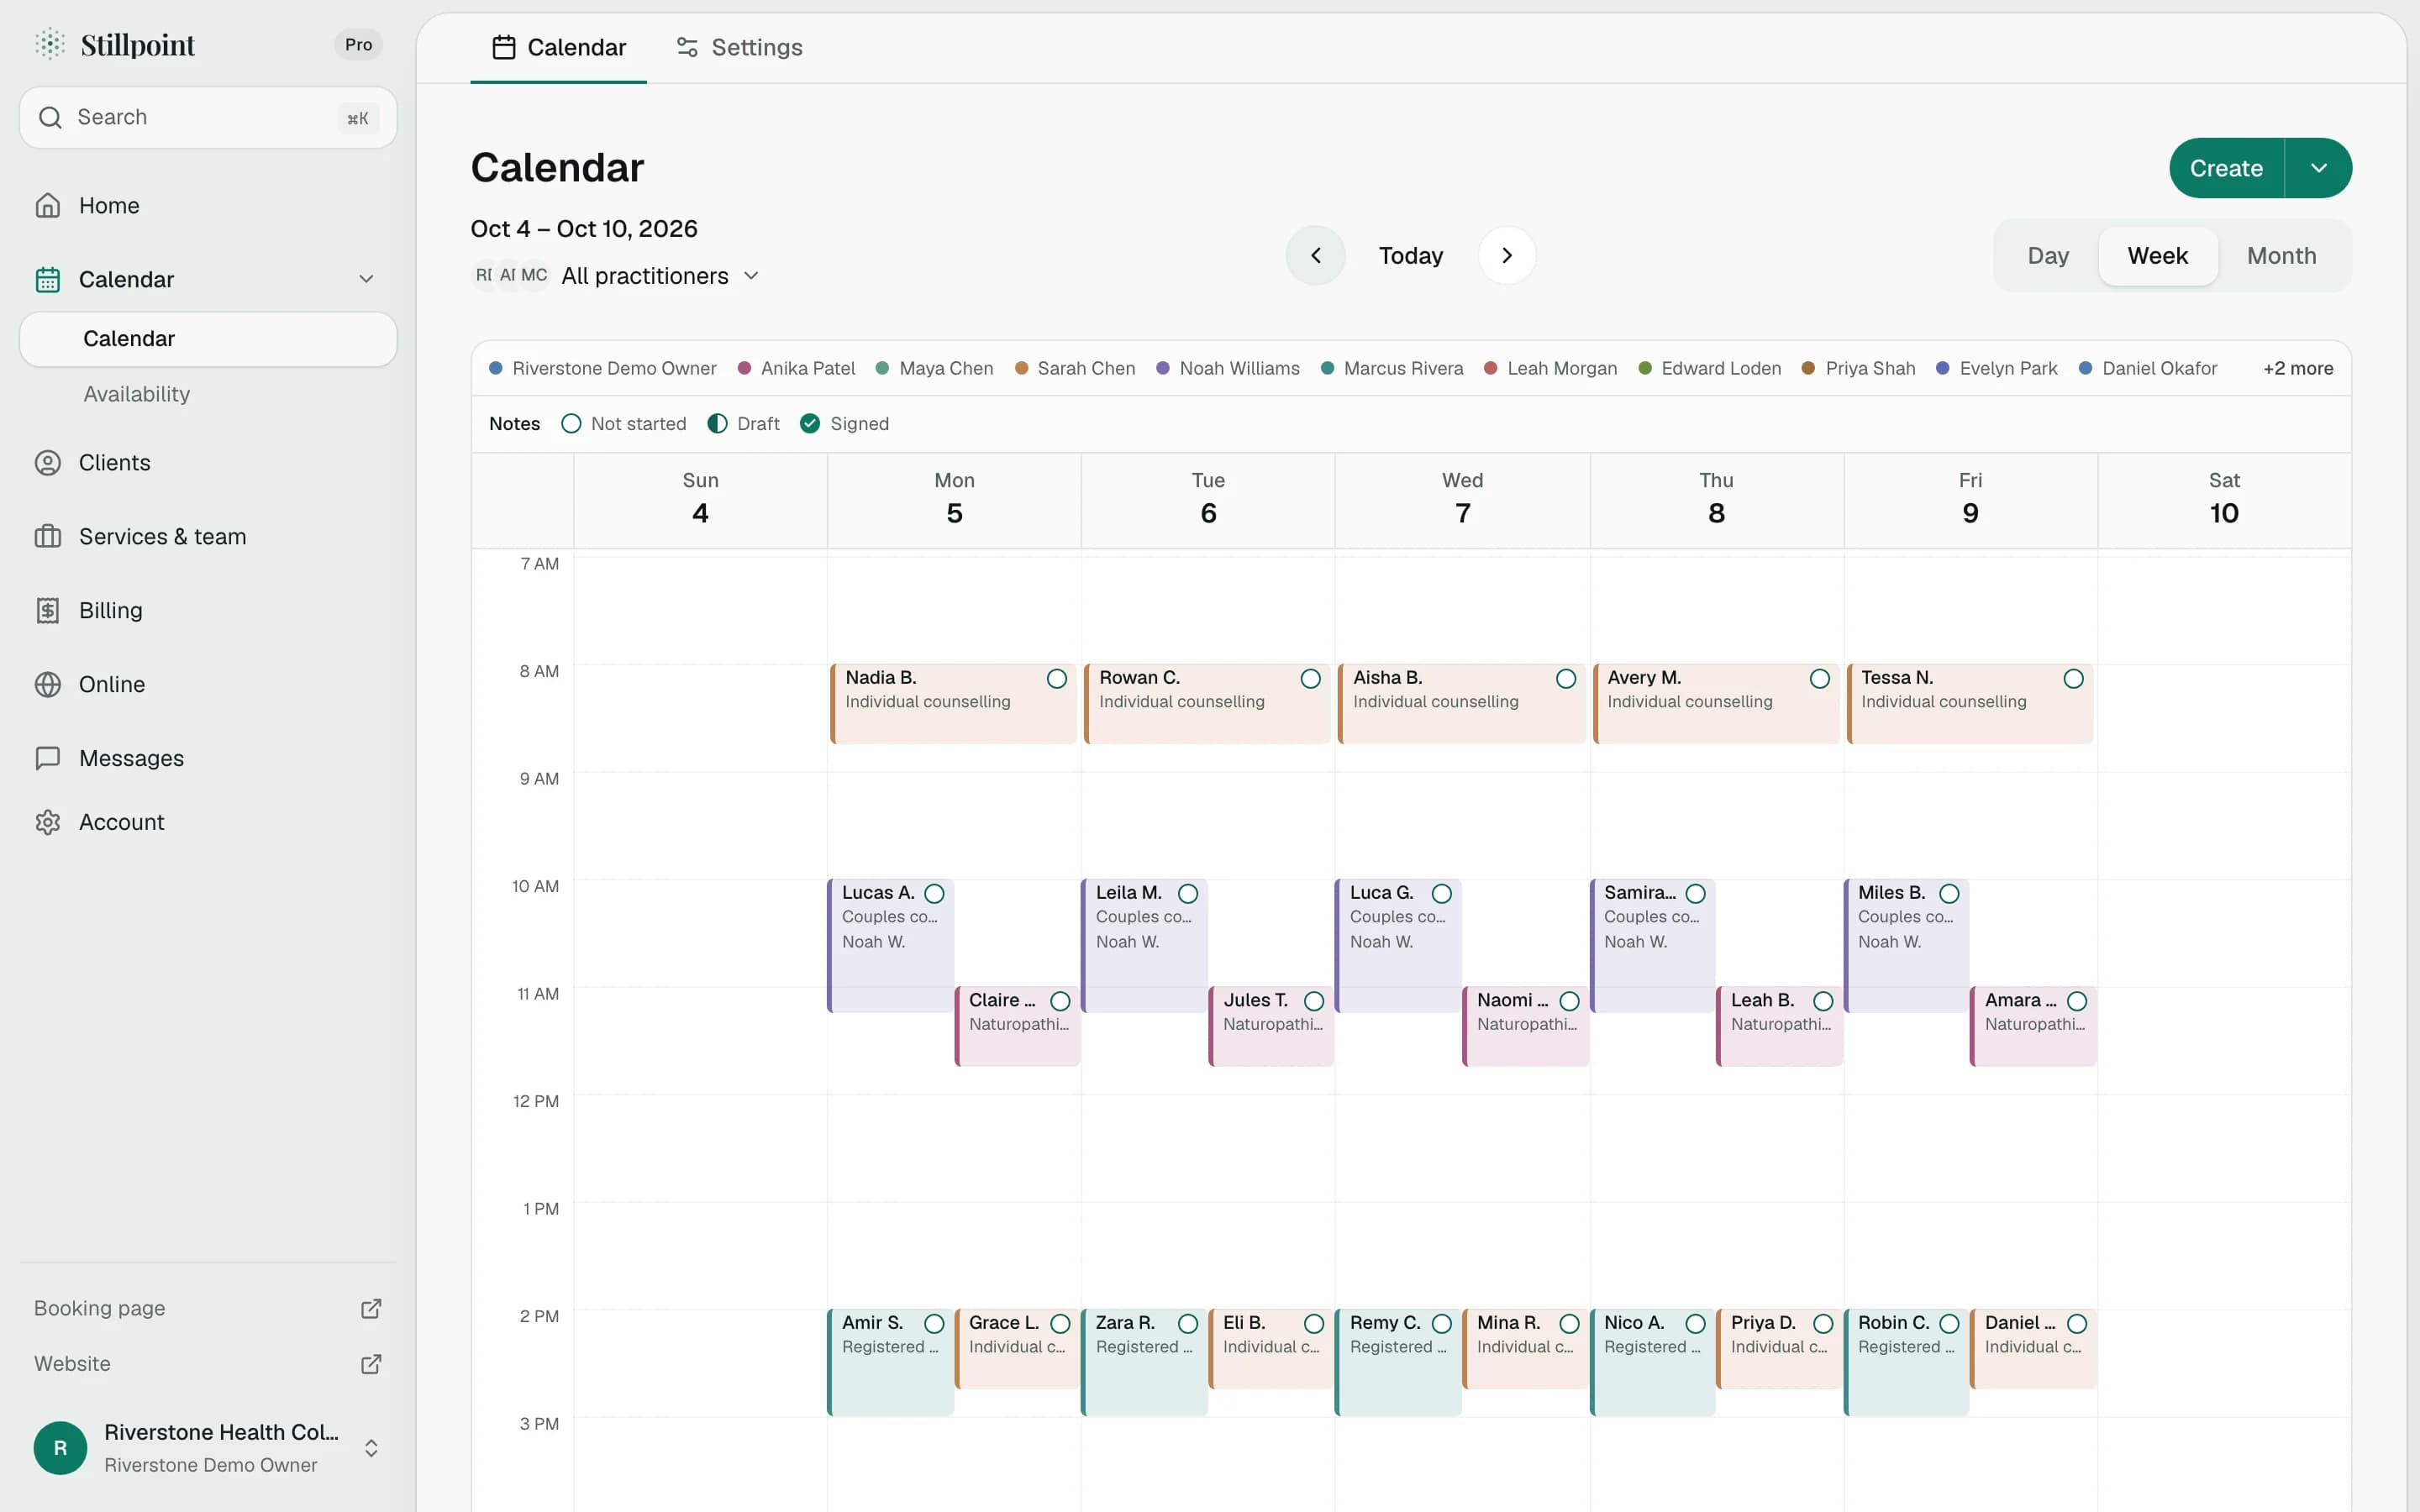
Task: Open Clients via its person icon
Action: [47, 462]
